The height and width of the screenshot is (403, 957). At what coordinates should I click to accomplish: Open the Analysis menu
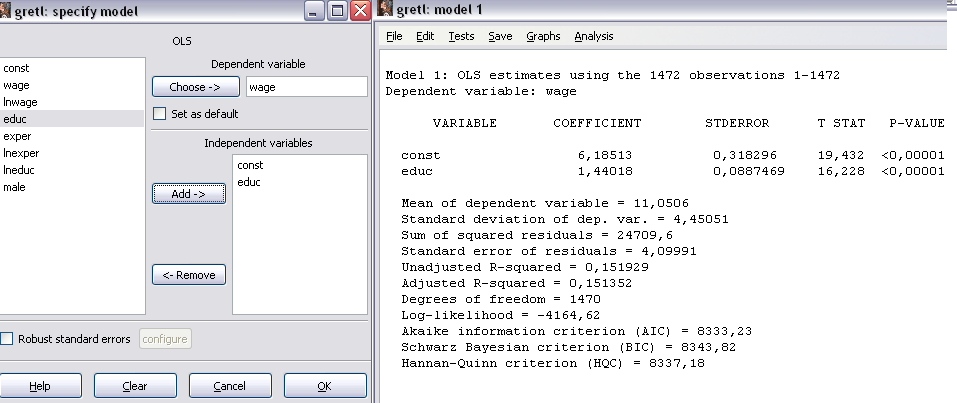(594, 36)
